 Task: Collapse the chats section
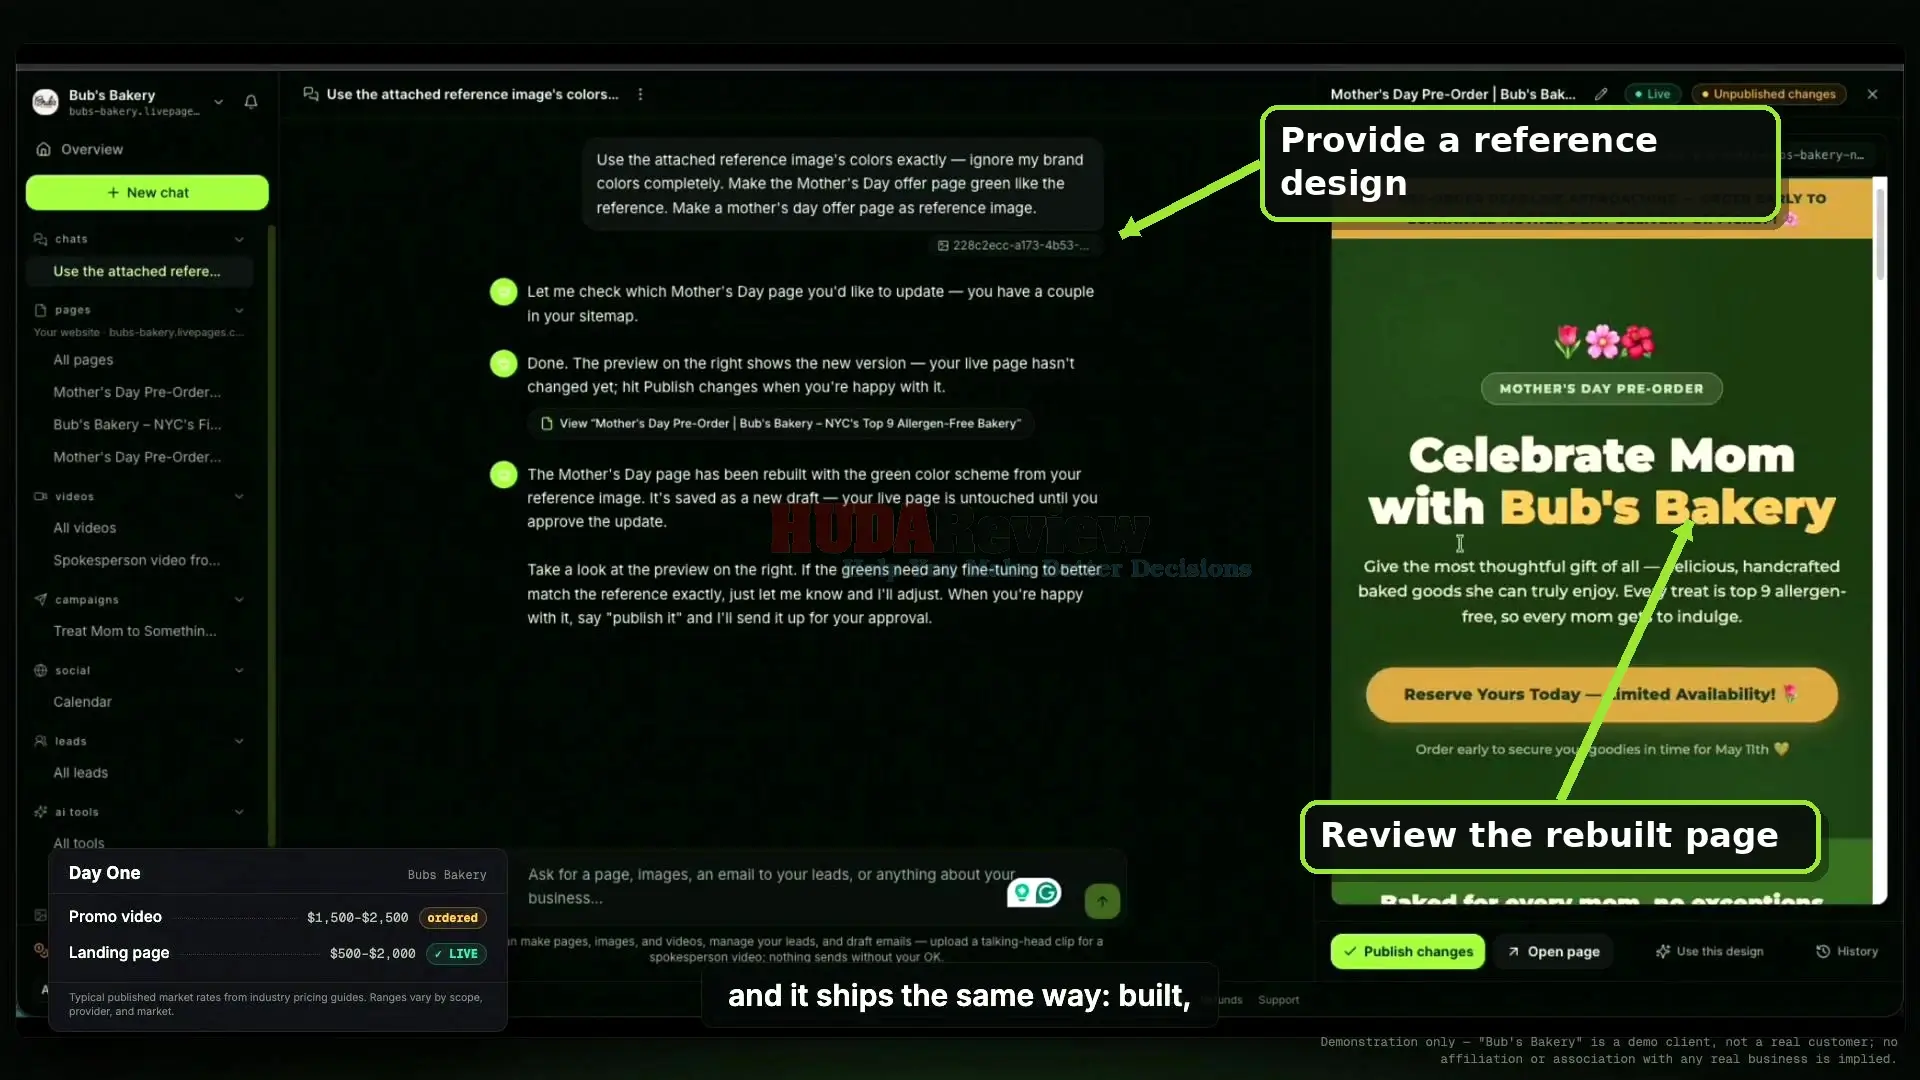239,239
